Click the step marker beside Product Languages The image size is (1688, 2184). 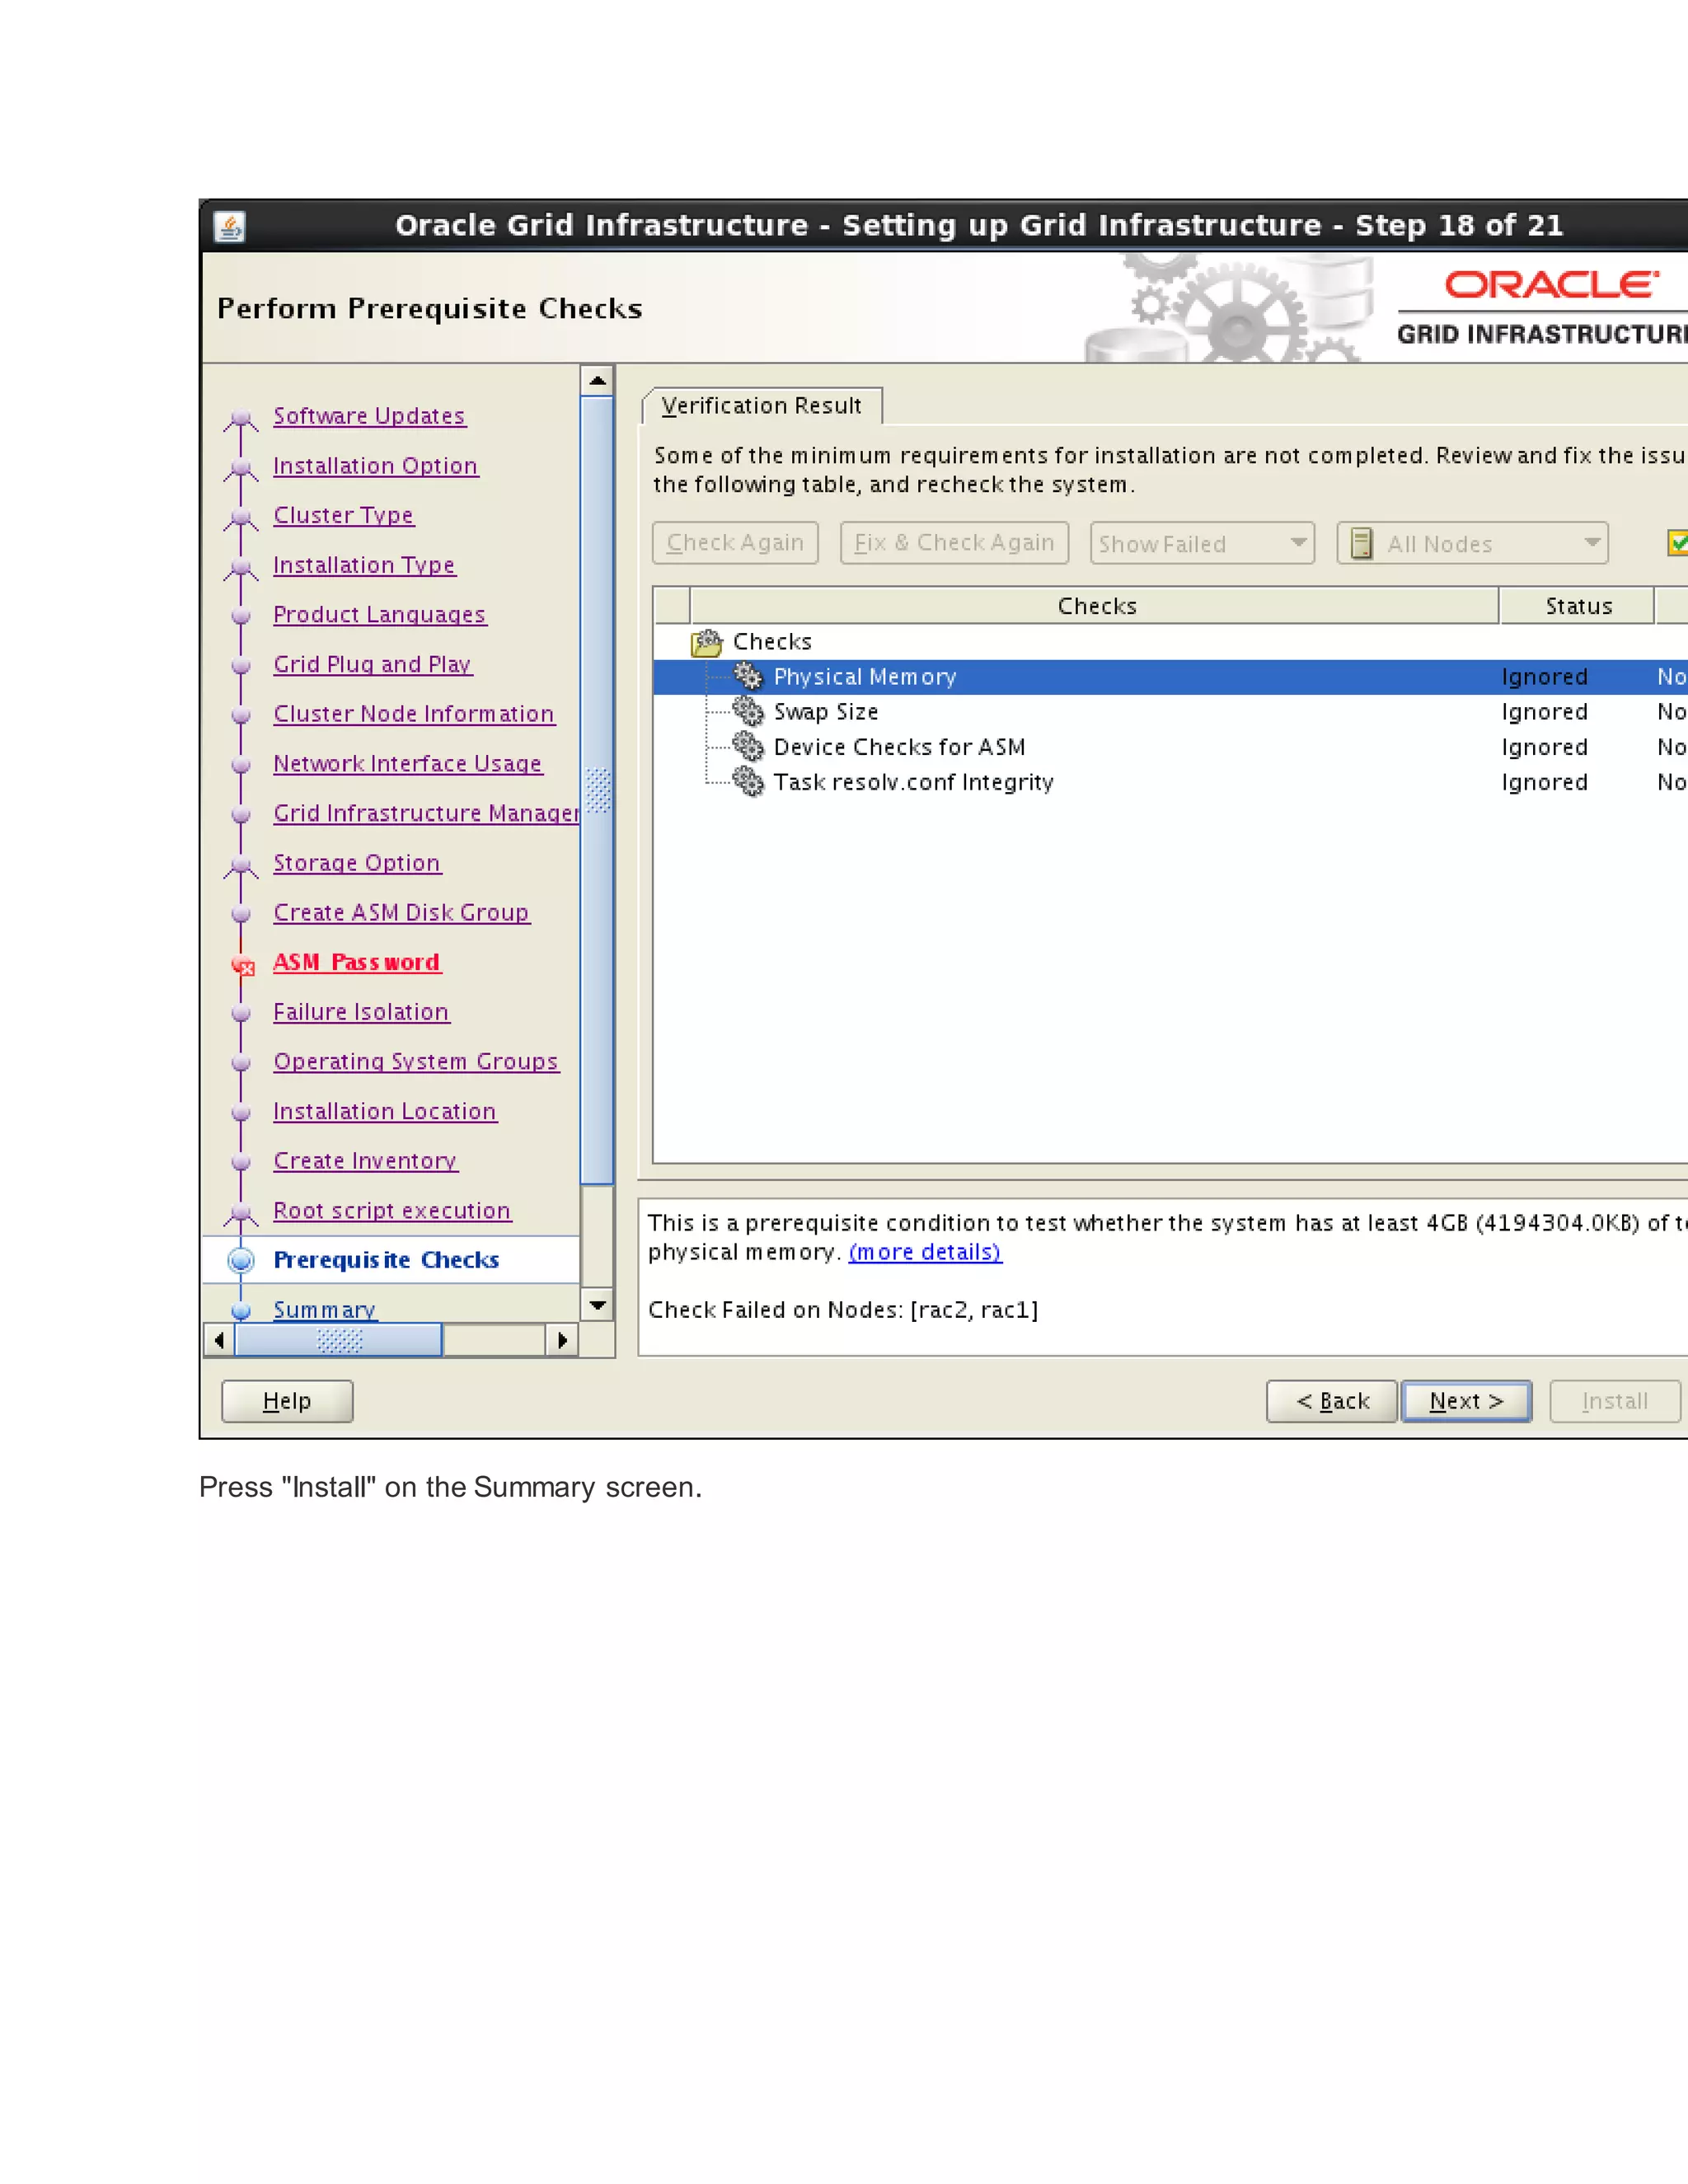point(241,616)
